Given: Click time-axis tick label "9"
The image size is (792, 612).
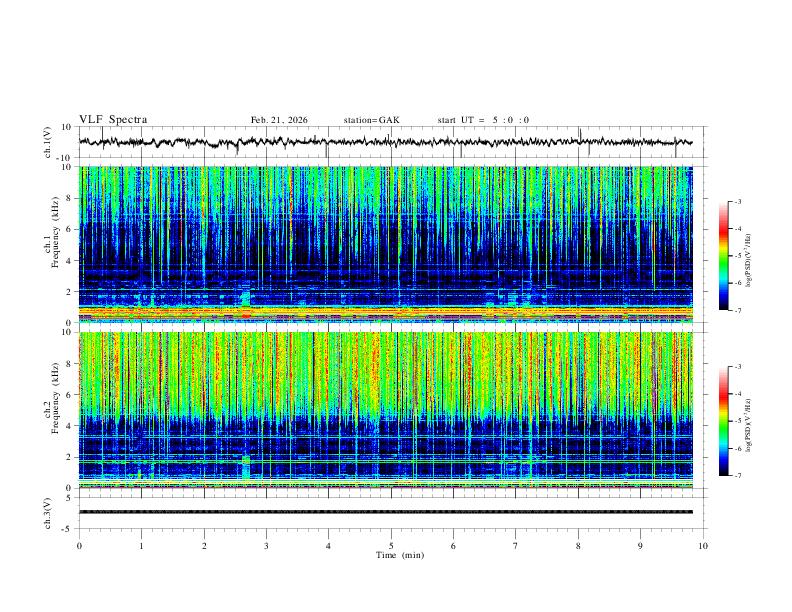Looking at the screenshot, I should coord(640,546).
